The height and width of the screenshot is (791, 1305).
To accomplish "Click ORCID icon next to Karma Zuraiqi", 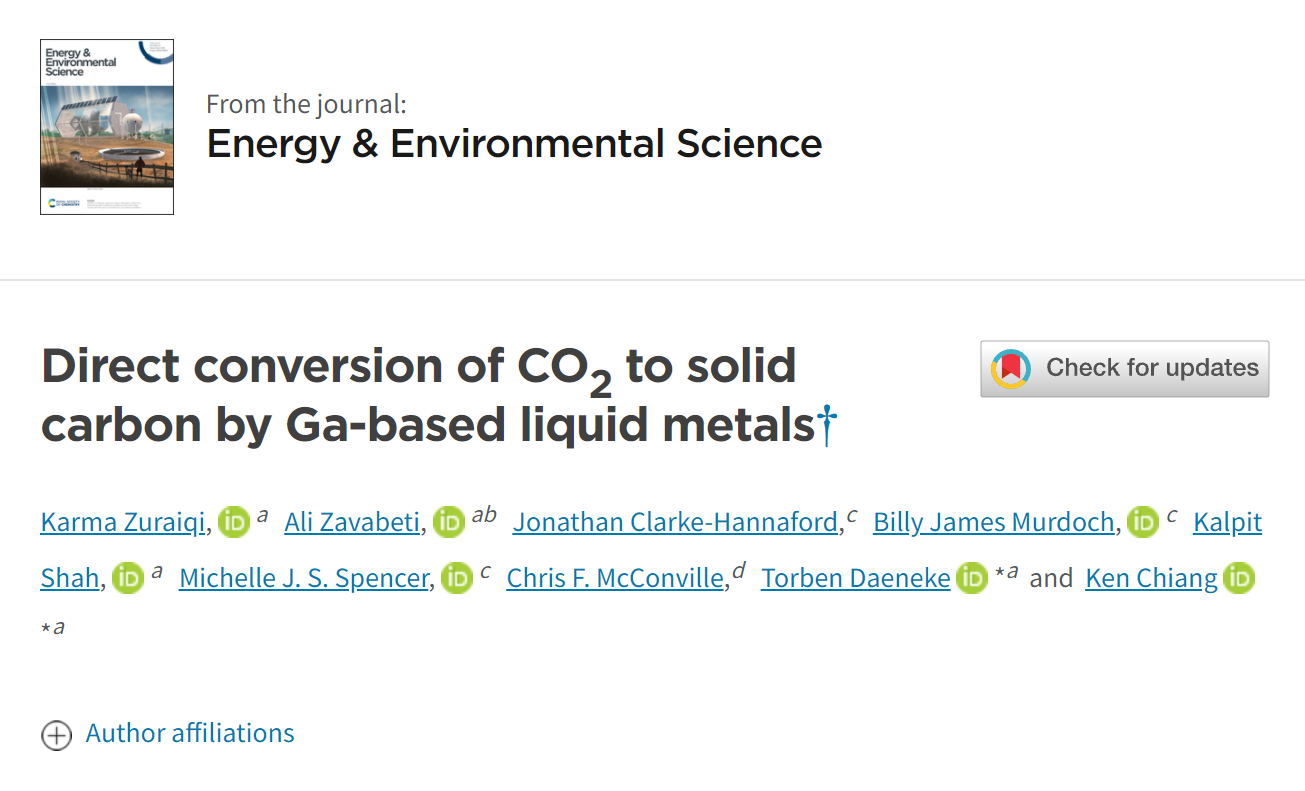I will [234, 522].
